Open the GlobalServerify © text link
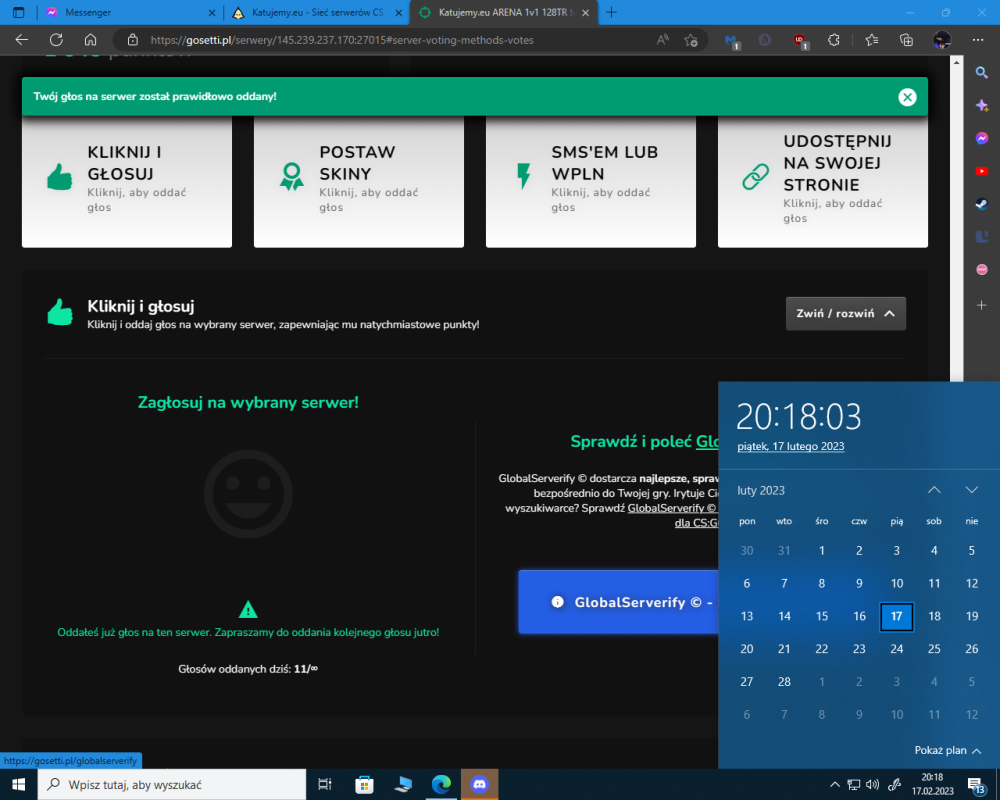This screenshot has width=1000, height=800. [x=672, y=508]
